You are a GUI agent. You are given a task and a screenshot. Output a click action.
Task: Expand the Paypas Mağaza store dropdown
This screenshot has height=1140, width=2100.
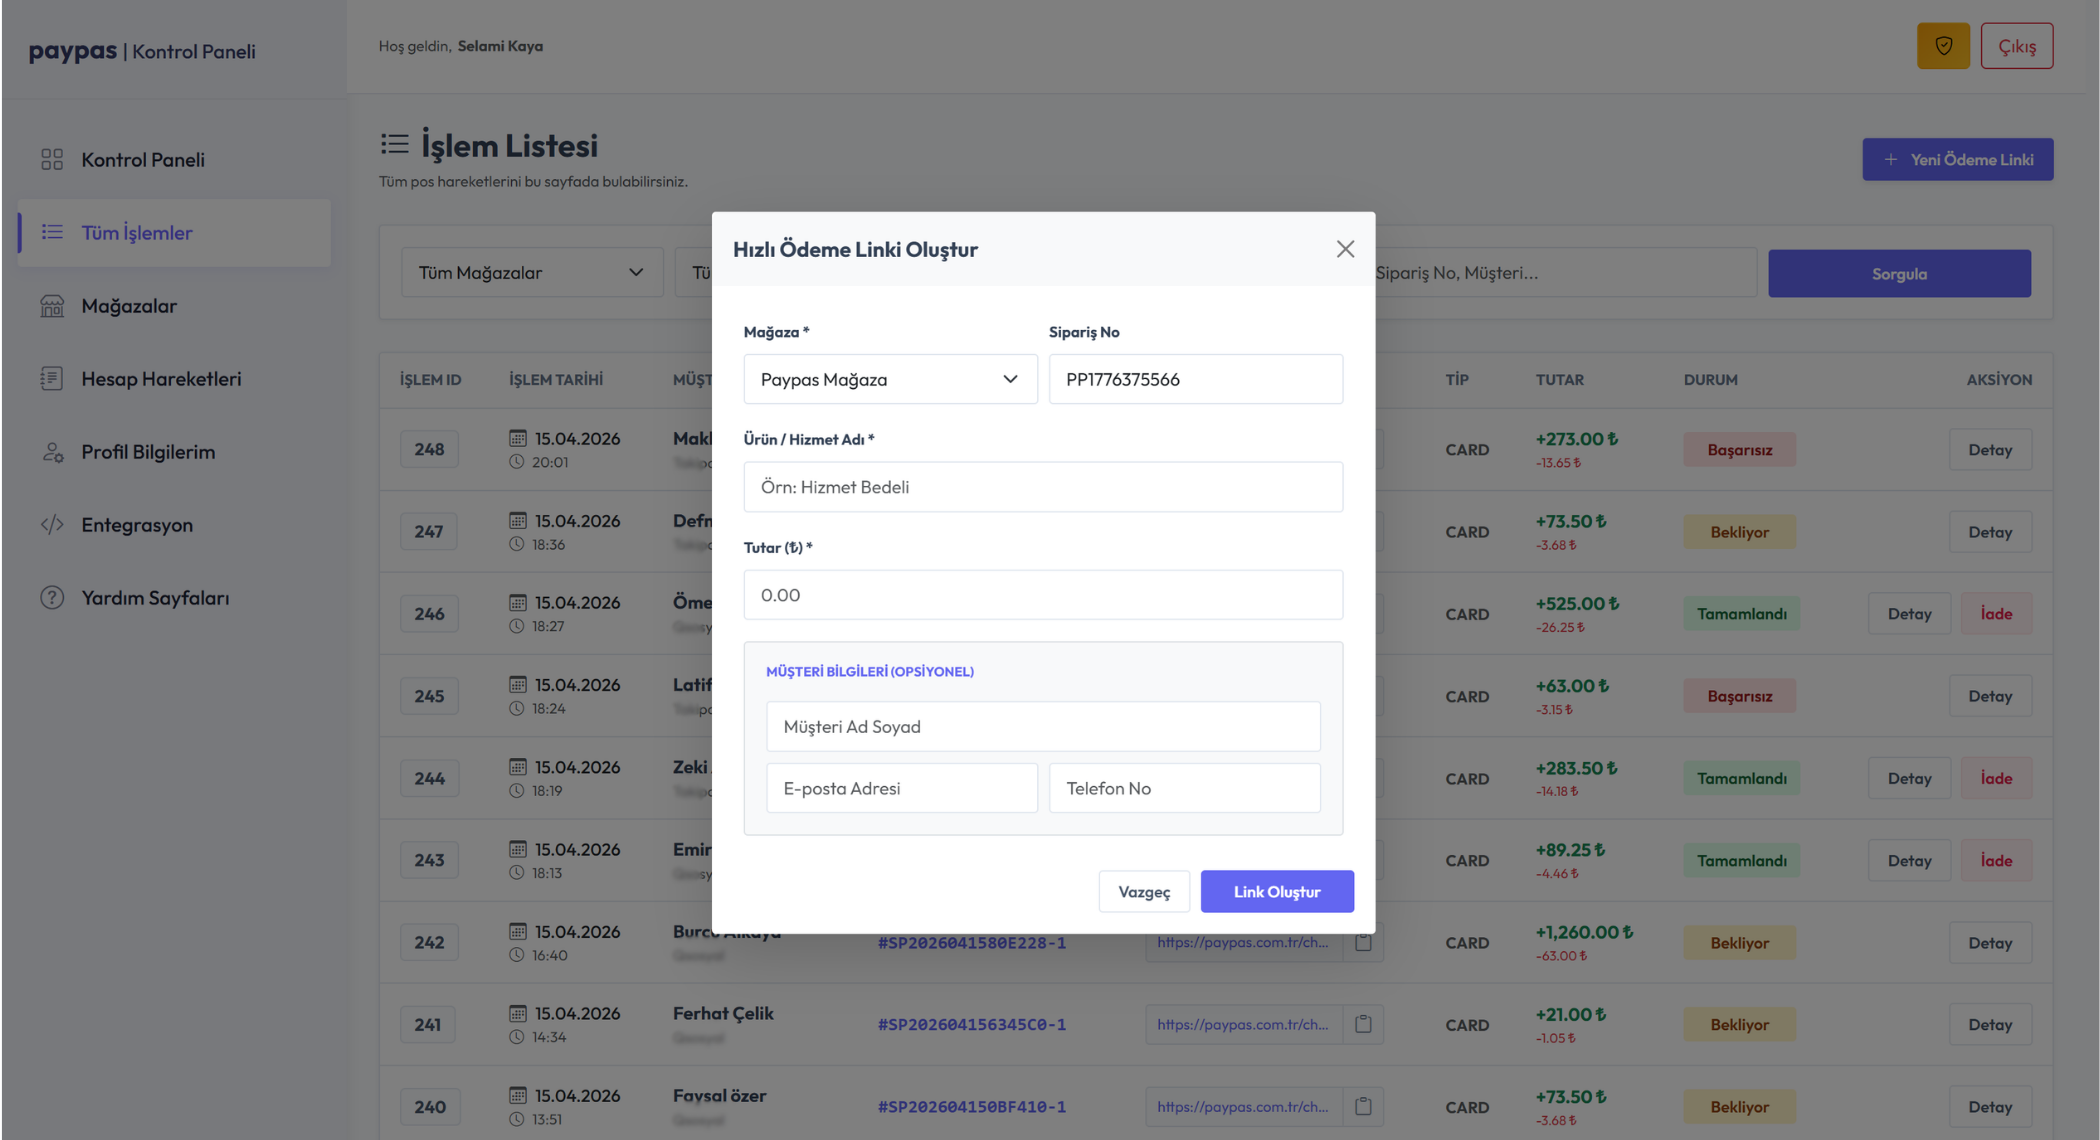[x=890, y=379]
